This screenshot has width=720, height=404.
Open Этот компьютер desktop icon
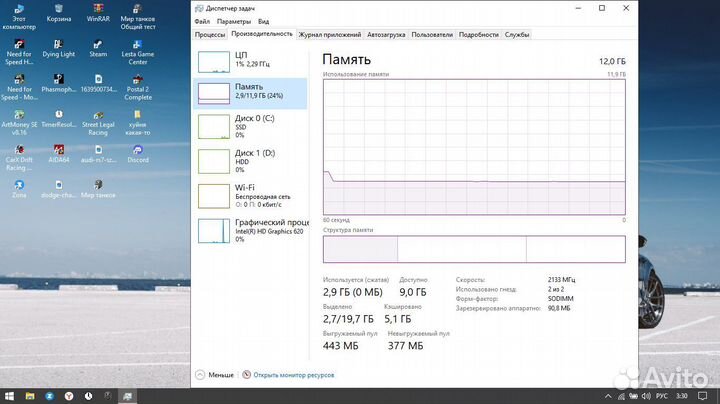coord(19,17)
